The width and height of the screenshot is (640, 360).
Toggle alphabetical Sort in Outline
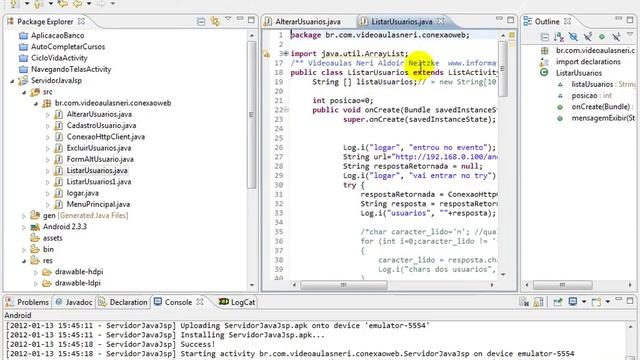click(x=559, y=38)
